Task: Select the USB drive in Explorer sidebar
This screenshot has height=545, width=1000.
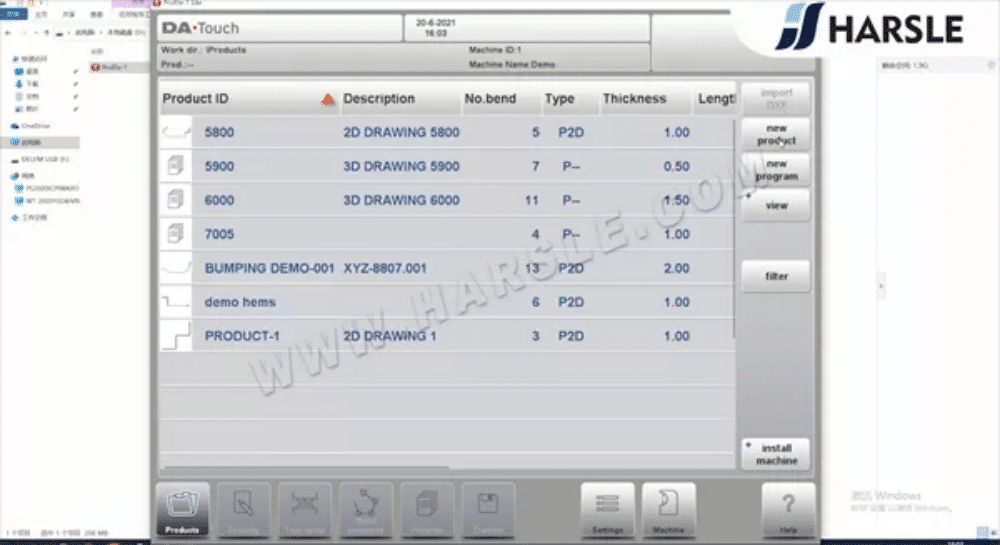Action: pyautogui.click(x=40, y=159)
